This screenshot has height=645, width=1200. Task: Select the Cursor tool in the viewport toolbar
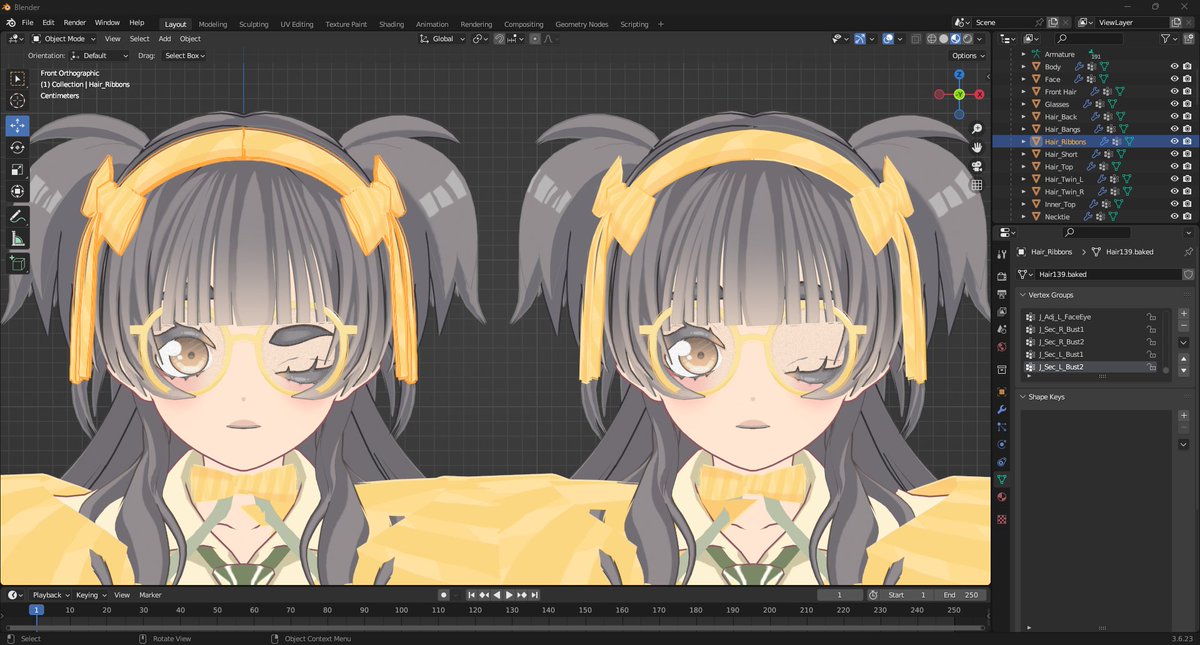[x=17, y=101]
